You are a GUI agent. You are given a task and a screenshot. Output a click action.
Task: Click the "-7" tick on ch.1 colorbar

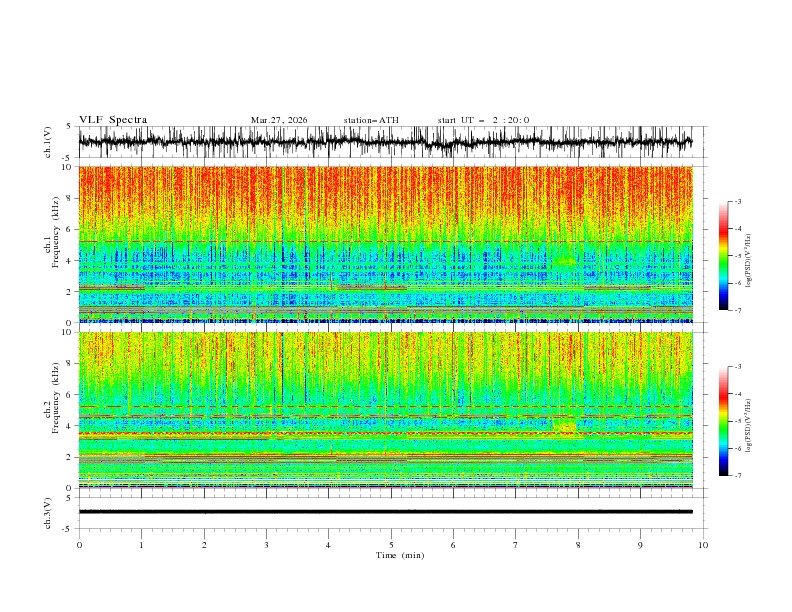(x=737, y=310)
